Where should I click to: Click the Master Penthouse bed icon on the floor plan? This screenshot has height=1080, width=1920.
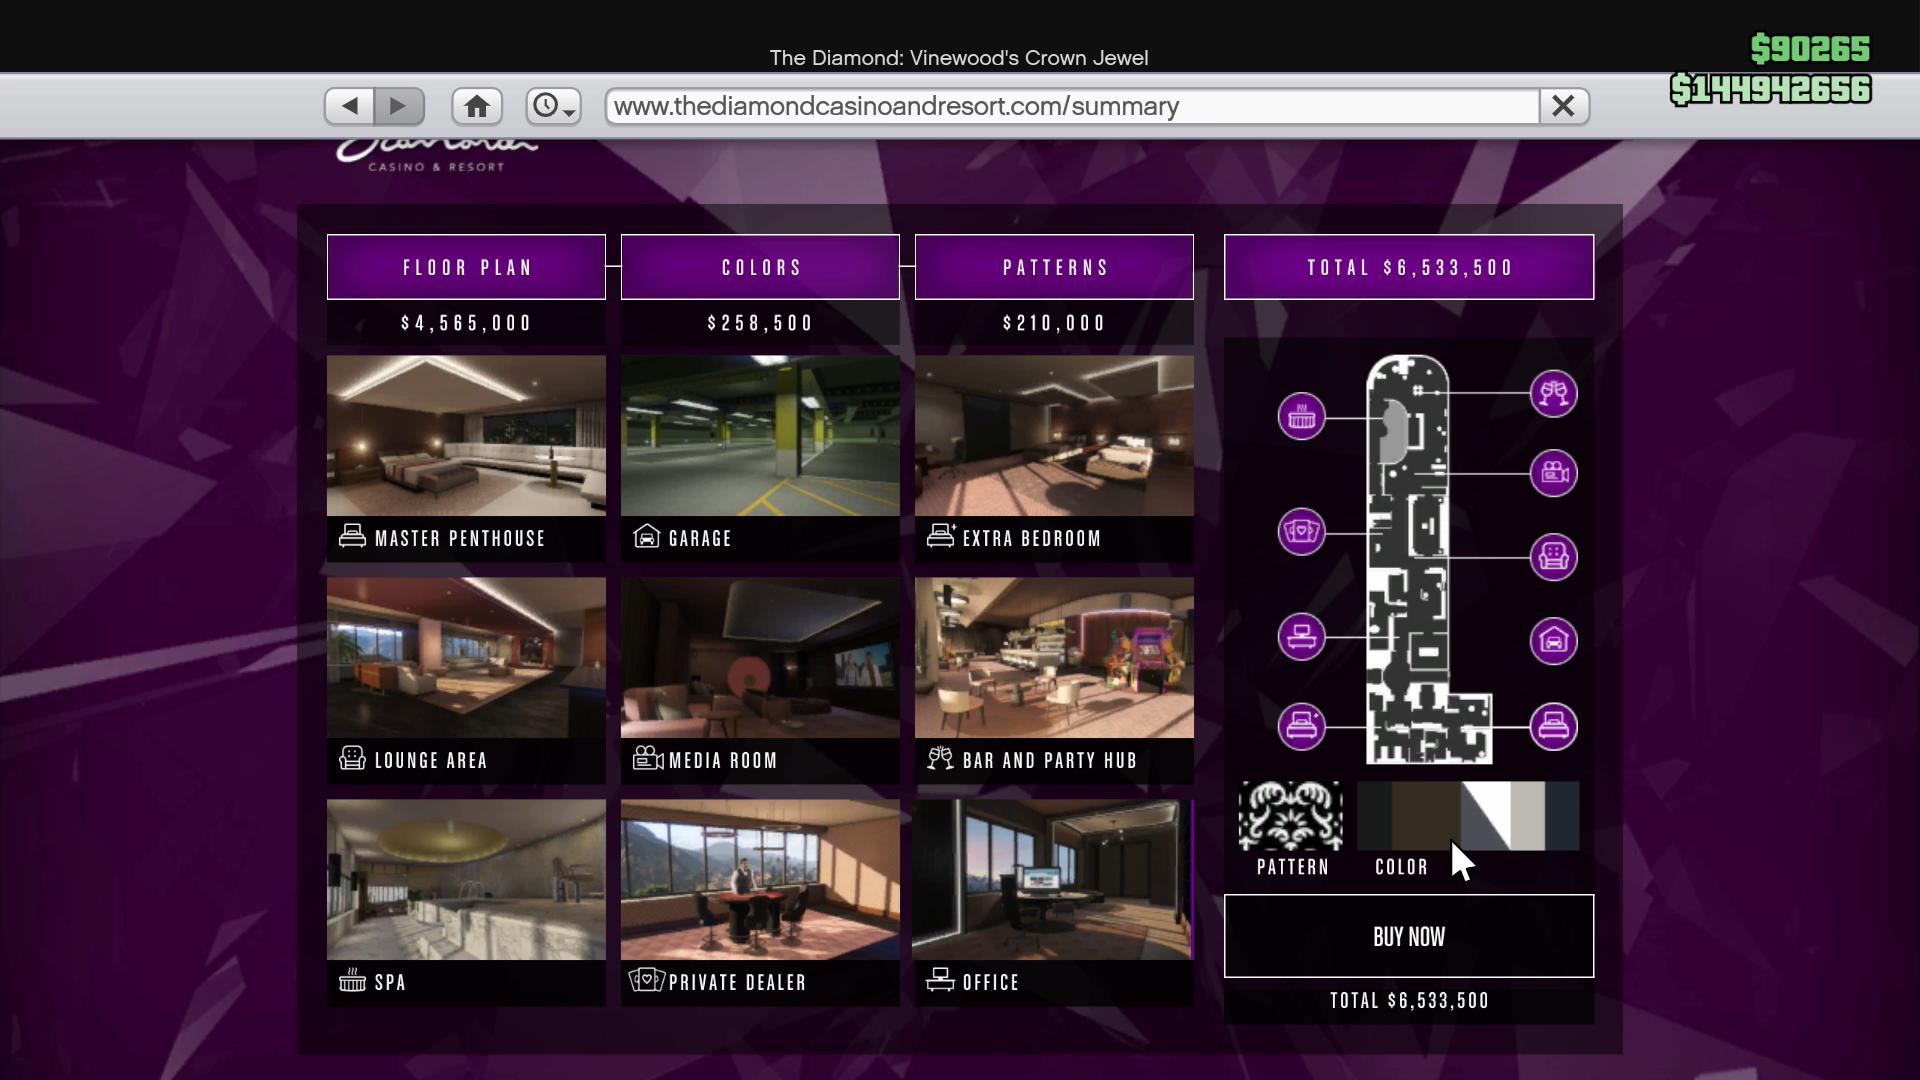click(1553, 726)
